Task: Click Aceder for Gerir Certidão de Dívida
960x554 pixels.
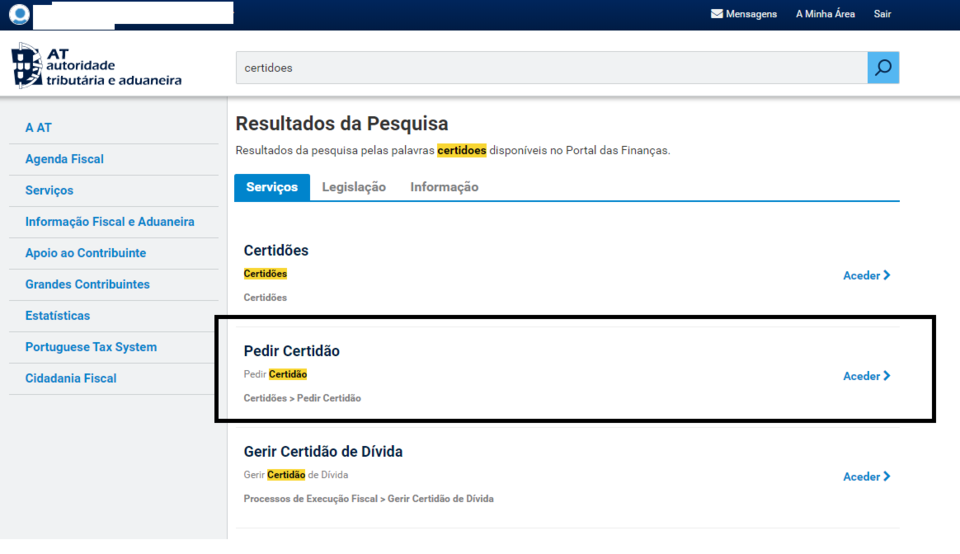Action: click(x=866, y=477)
